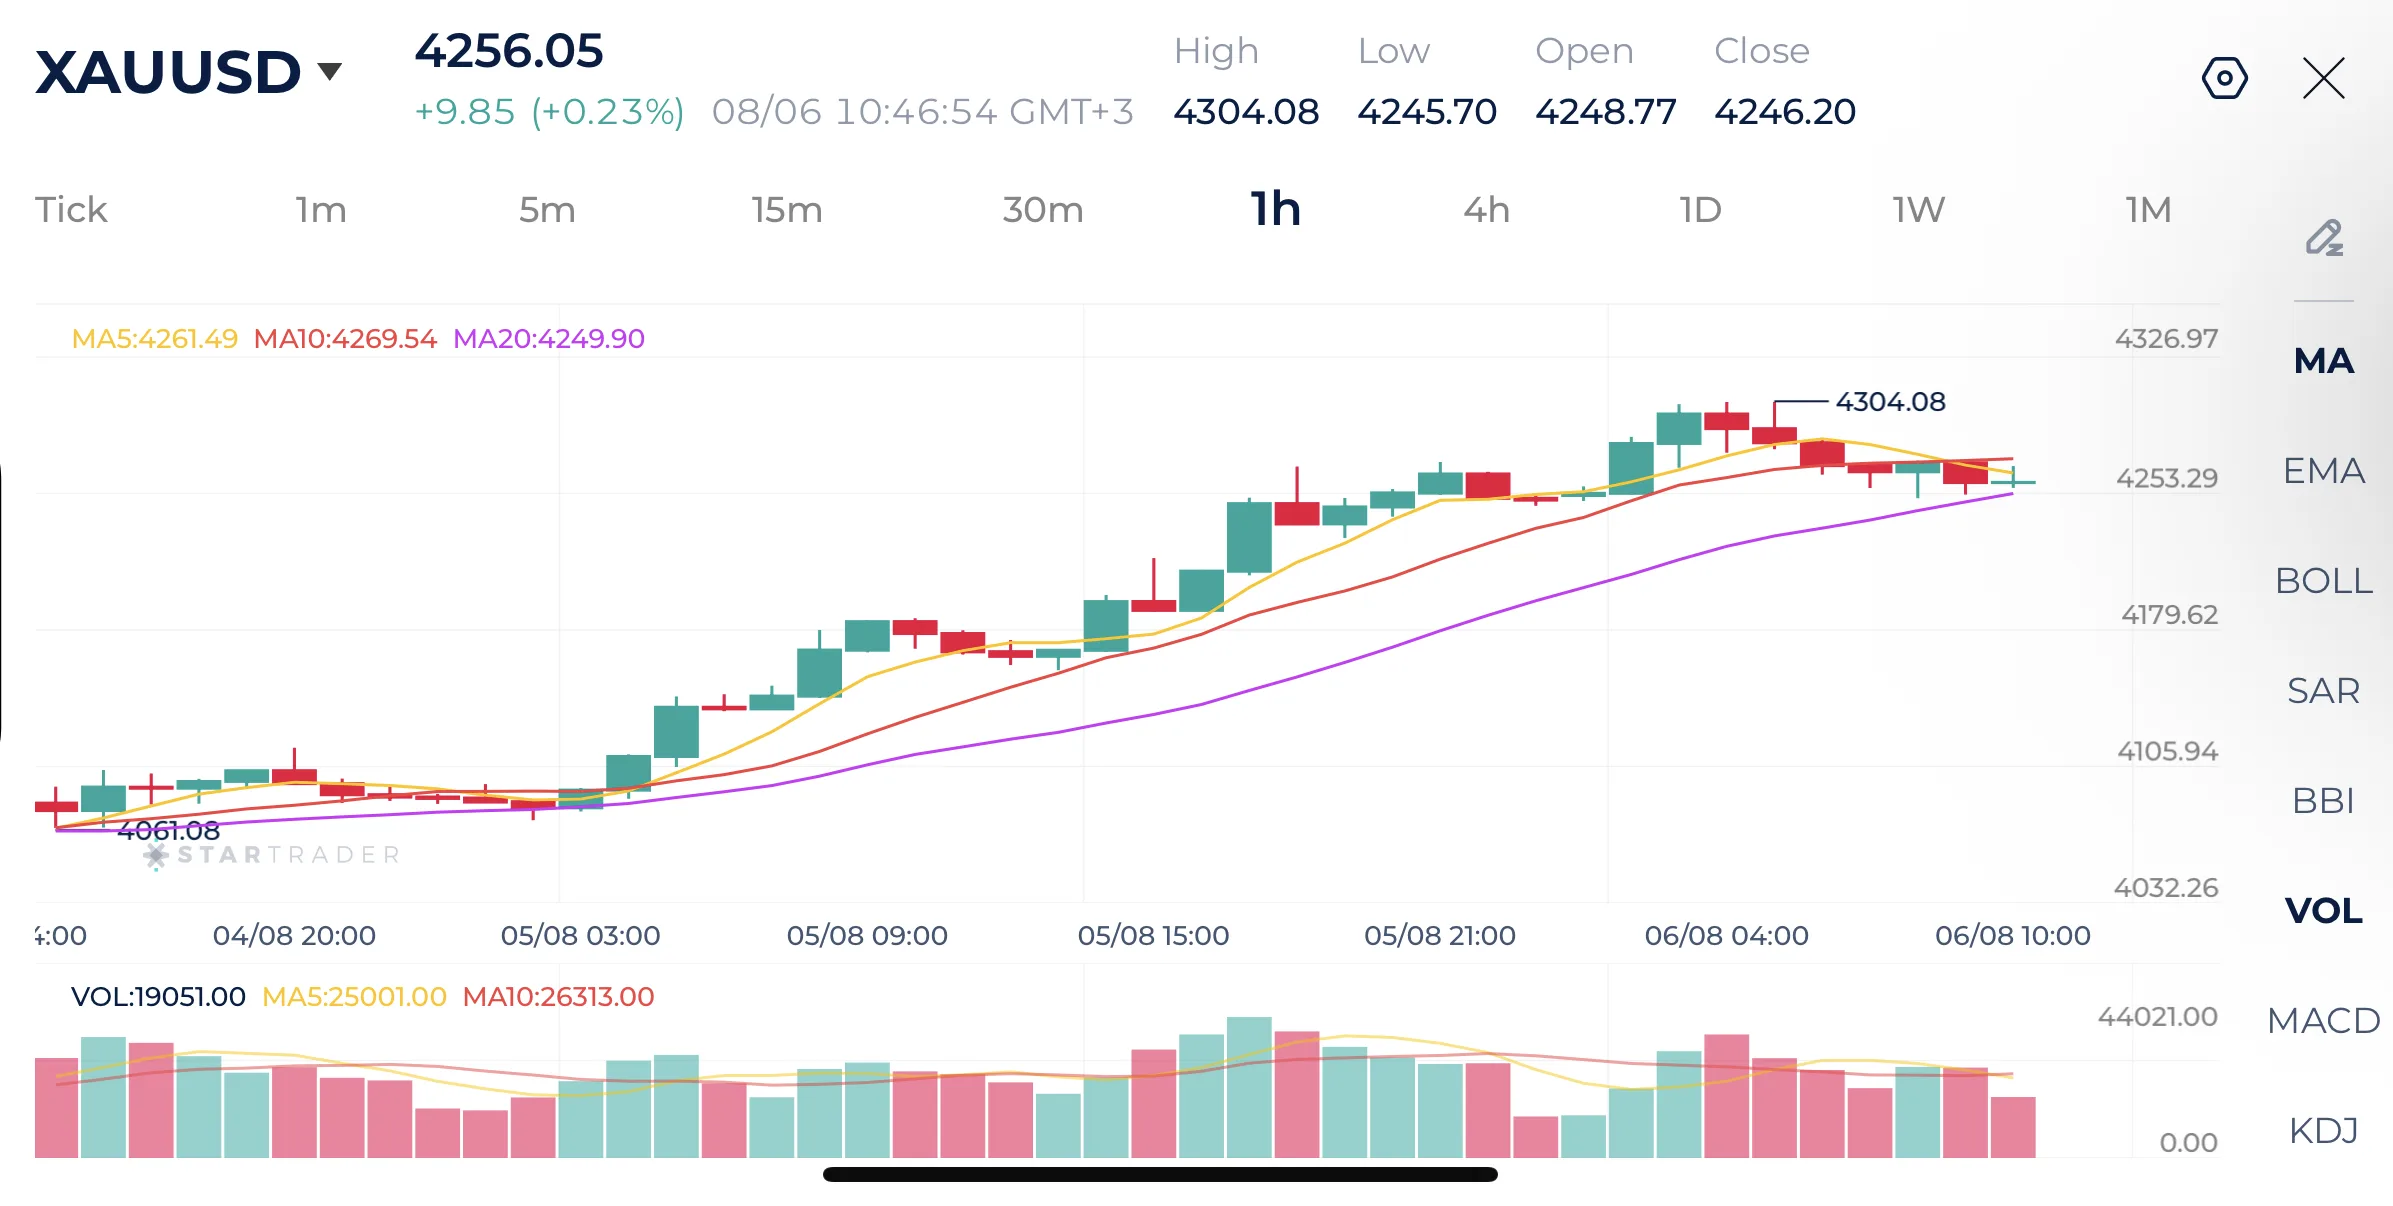Viewport: 2393px width, 1206px height.
Task: Switch to the 5m timeframe
Action: tap(547, 210)
